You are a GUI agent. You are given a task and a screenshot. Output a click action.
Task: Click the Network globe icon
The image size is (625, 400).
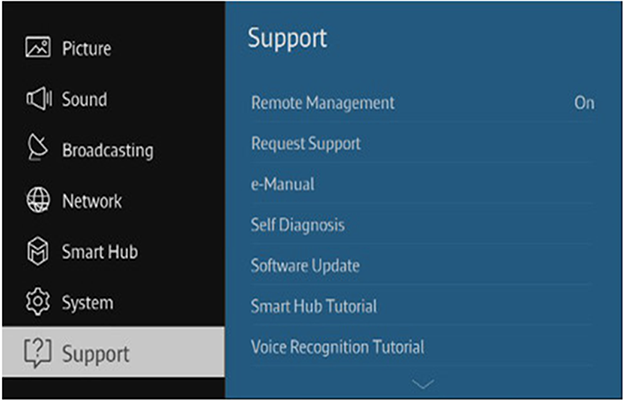(38, 200)
